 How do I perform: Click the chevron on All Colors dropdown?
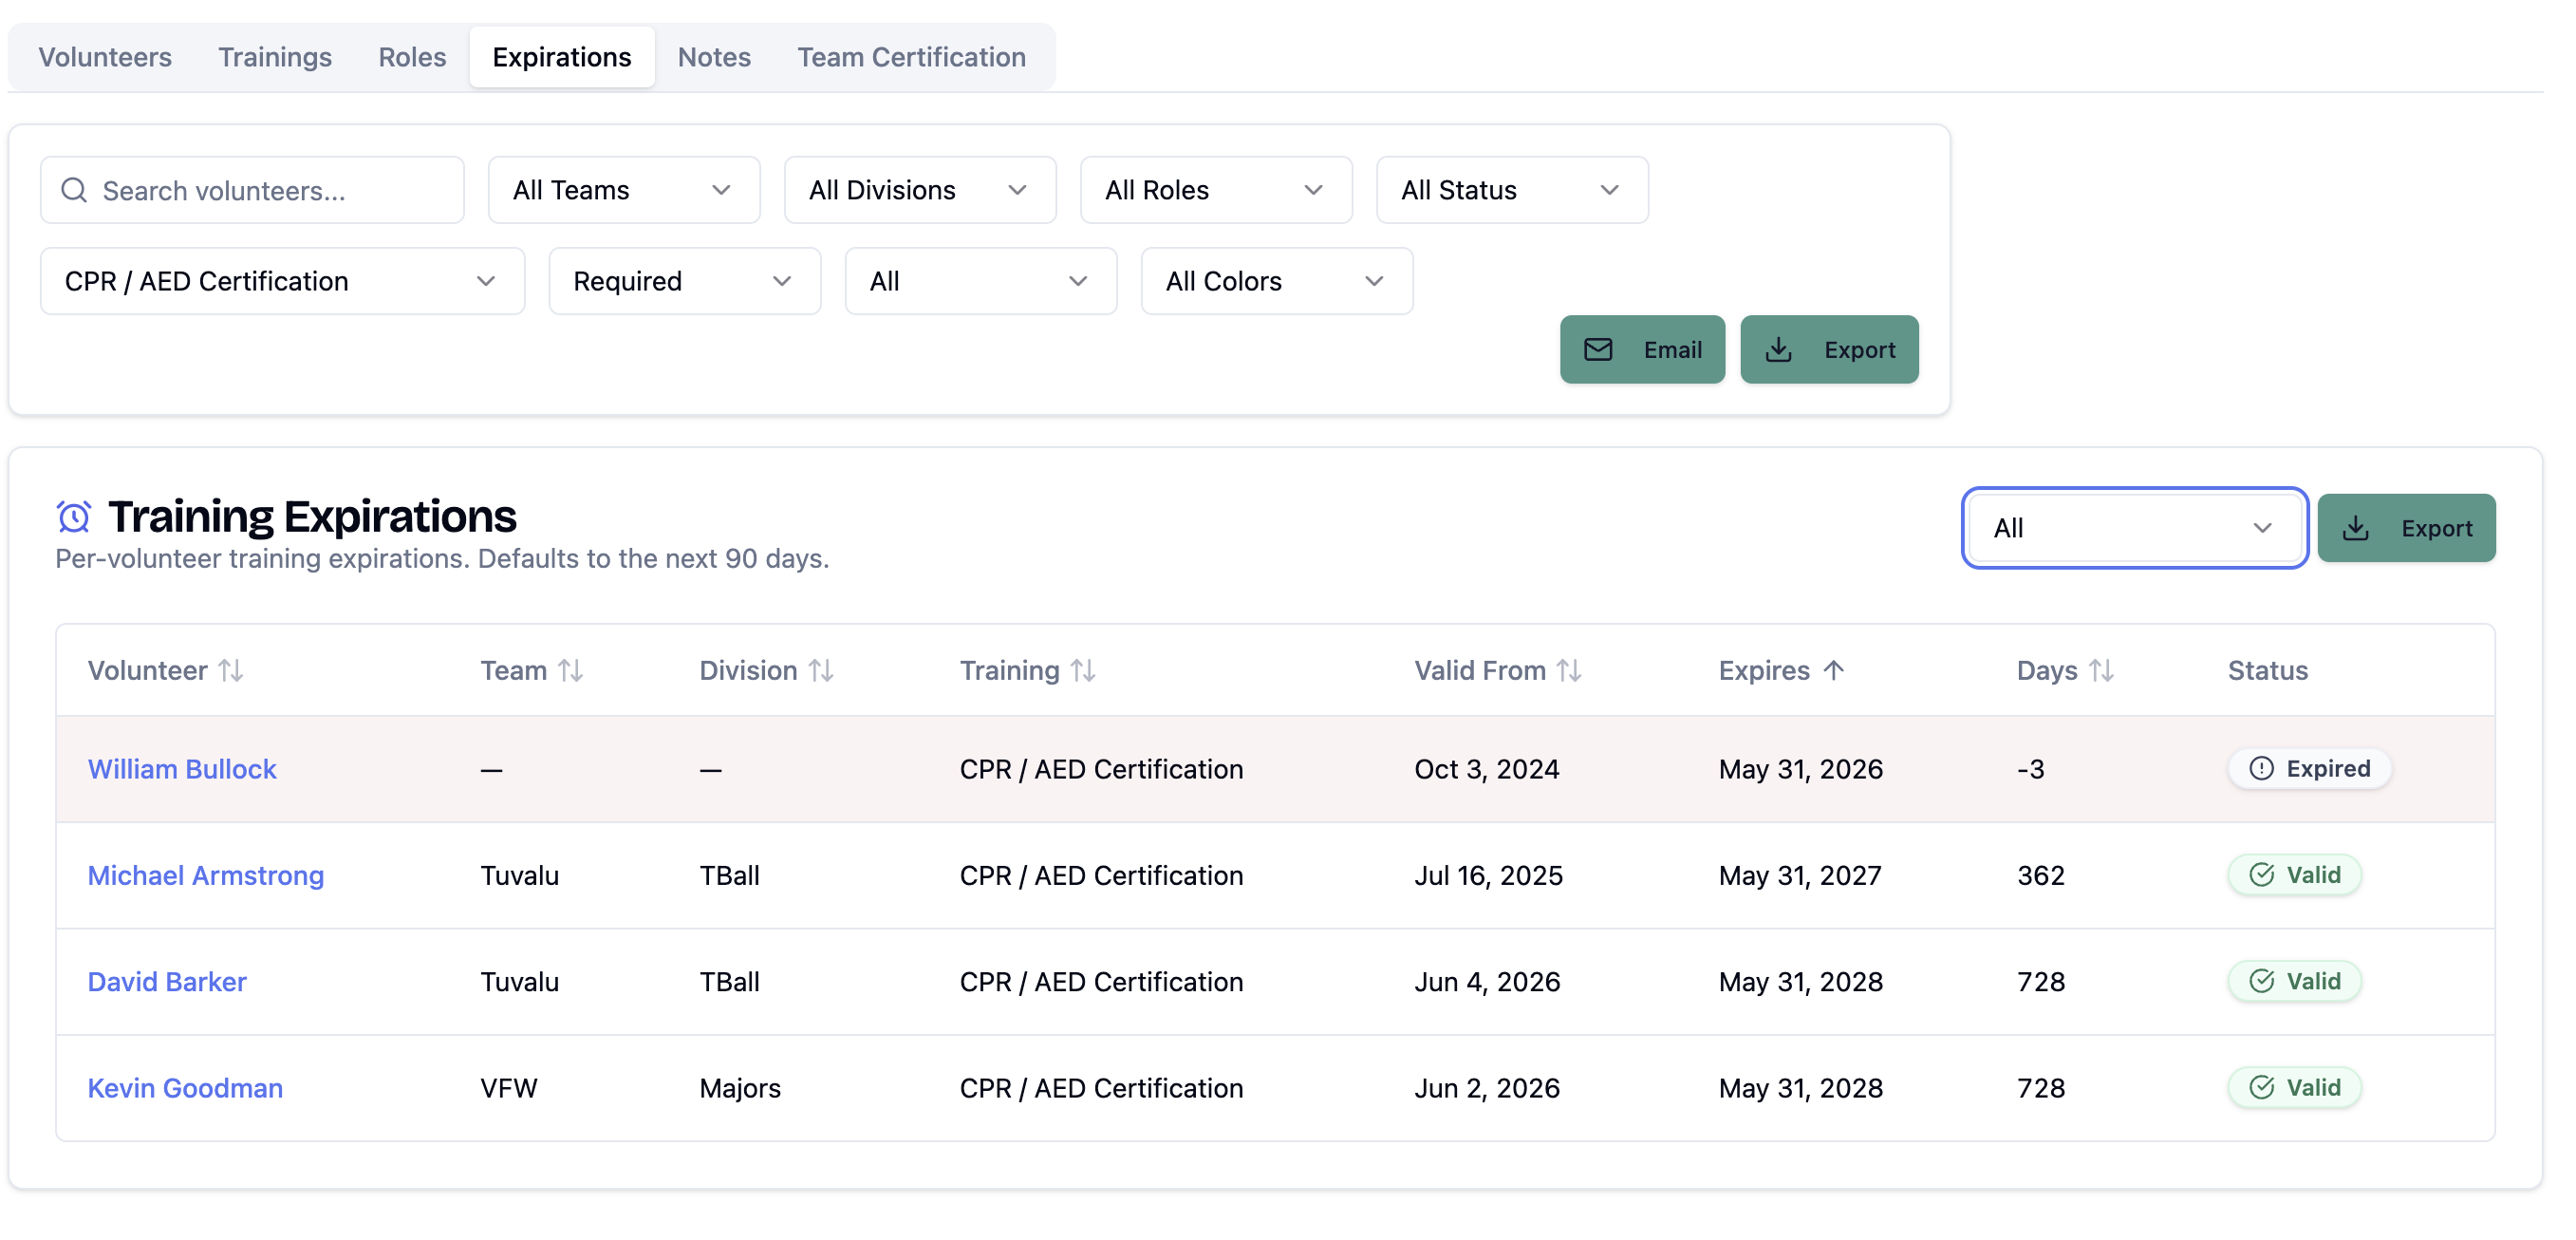(1374, 281)
